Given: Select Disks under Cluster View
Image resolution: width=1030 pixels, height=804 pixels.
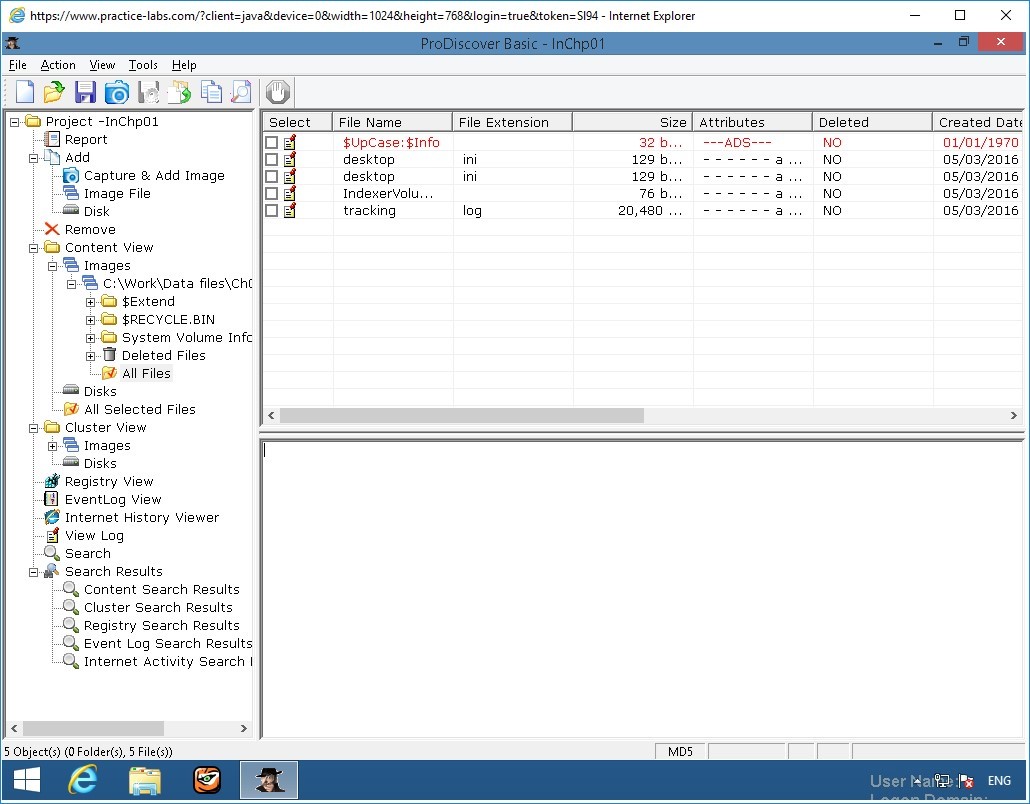Looking at the screenshot, I should (100, 464).
